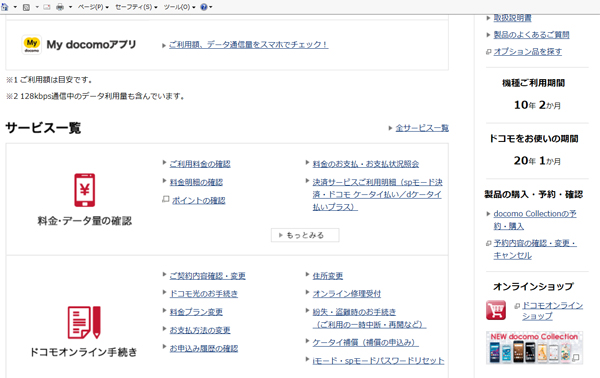The width and height of the screenshot is (600, 378).
Task: Open ケータイ補償（補償の申込み）link
Action: (365, 342)
